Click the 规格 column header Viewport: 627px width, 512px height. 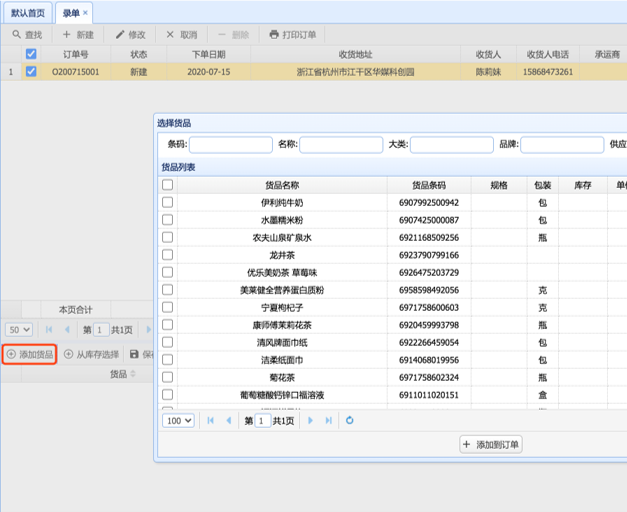499,185
